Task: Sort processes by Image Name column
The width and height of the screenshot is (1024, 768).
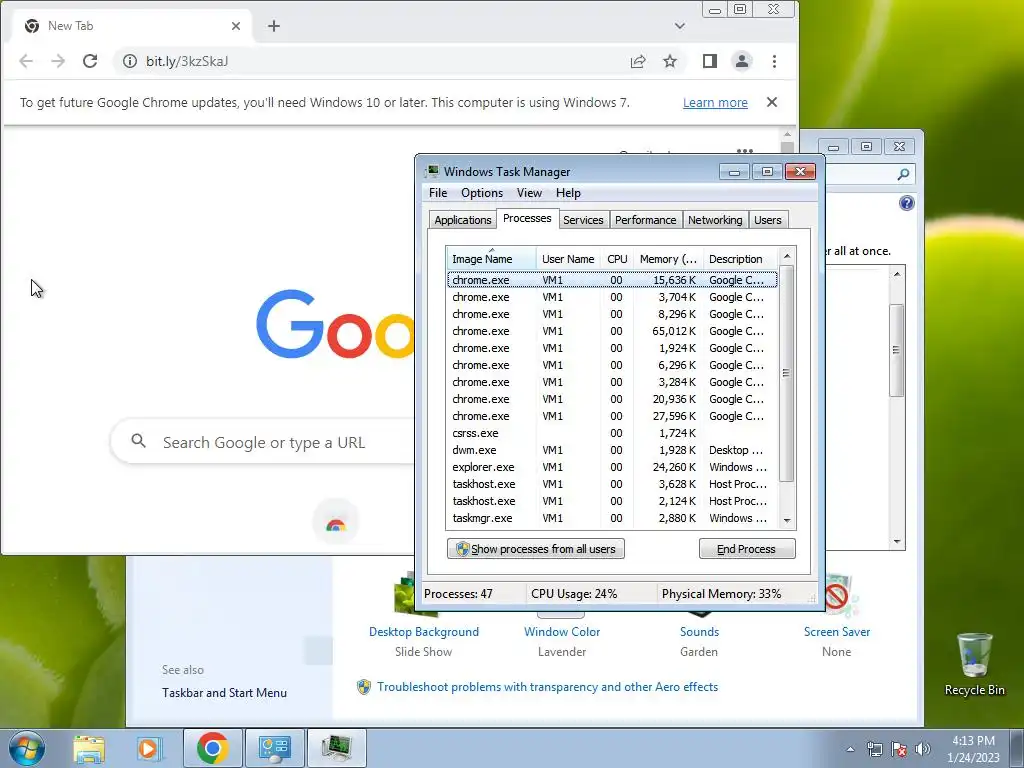Action: click(491, 259)
